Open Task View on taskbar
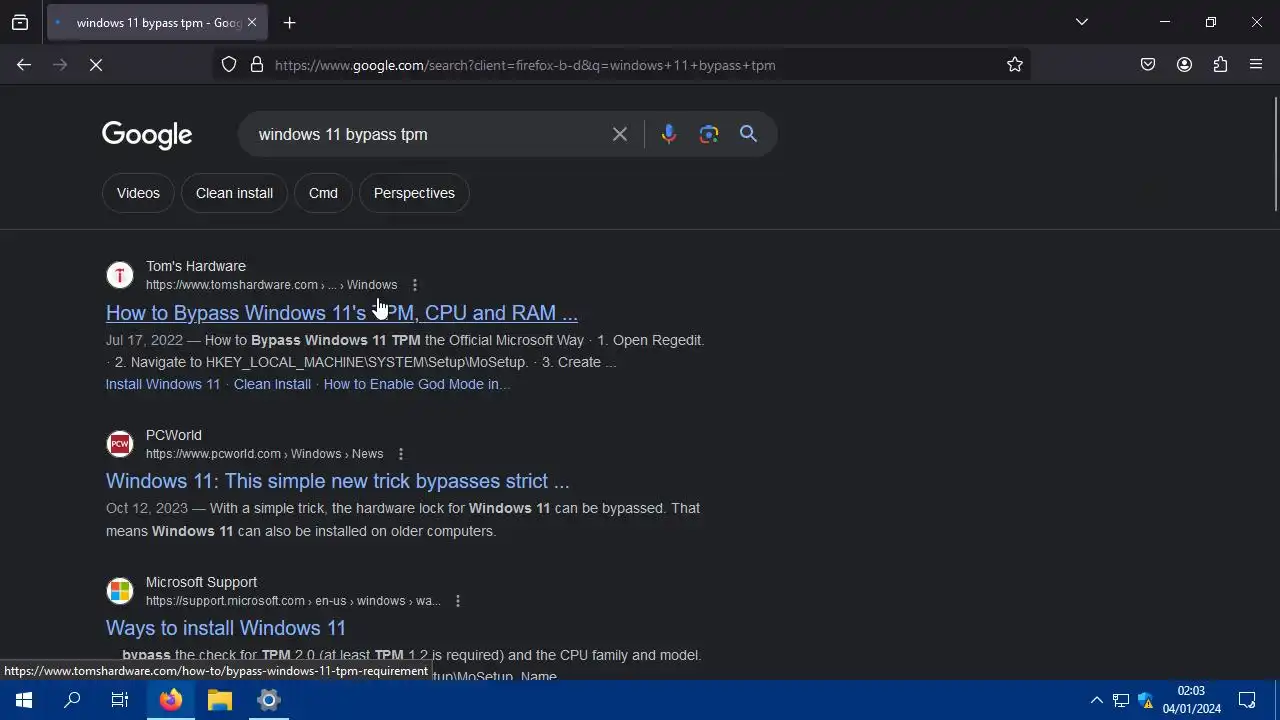Screen dimensions: 1280x720 point(120,700)
